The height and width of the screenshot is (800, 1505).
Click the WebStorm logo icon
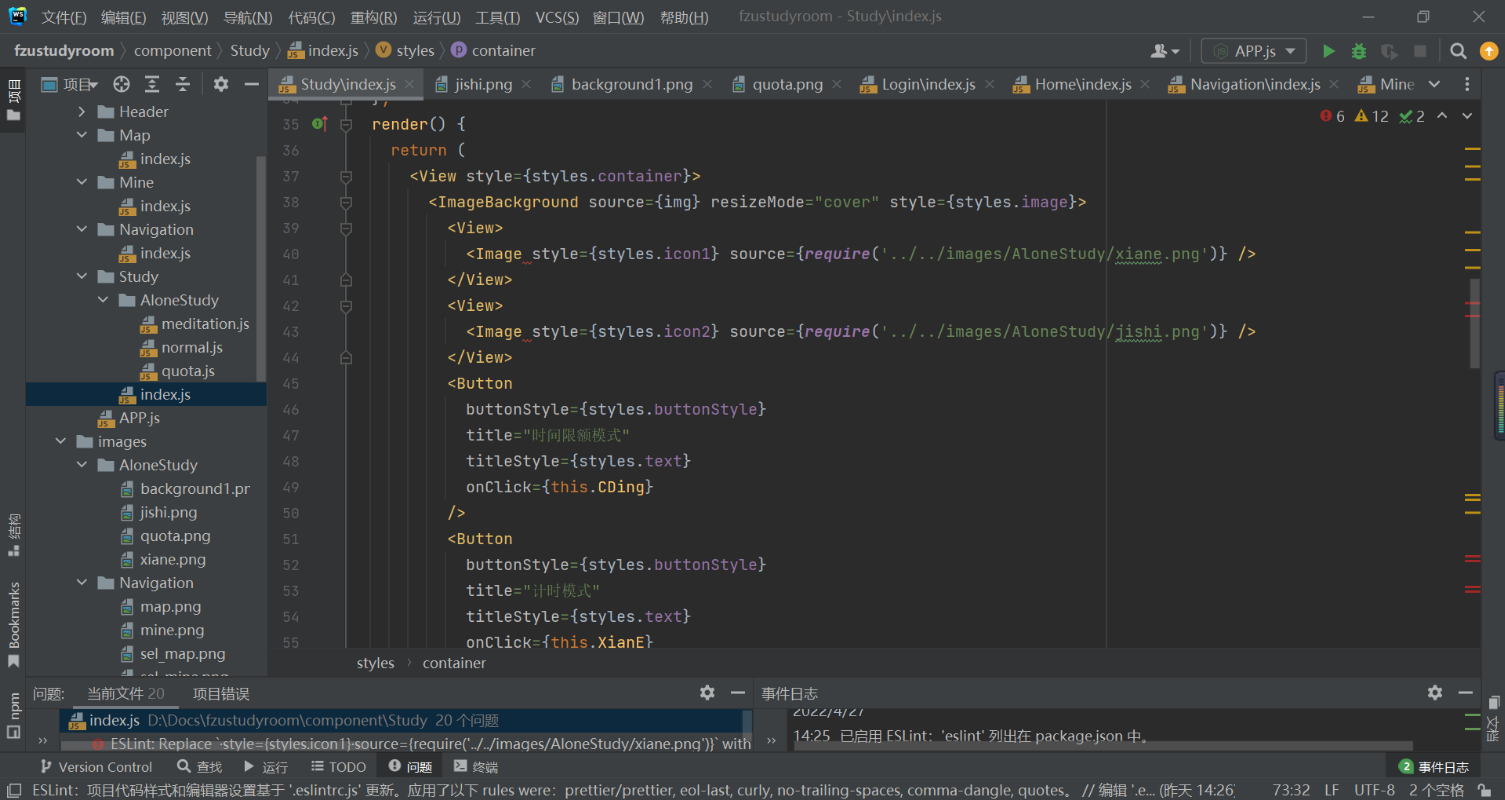click(x=17, y=17)
